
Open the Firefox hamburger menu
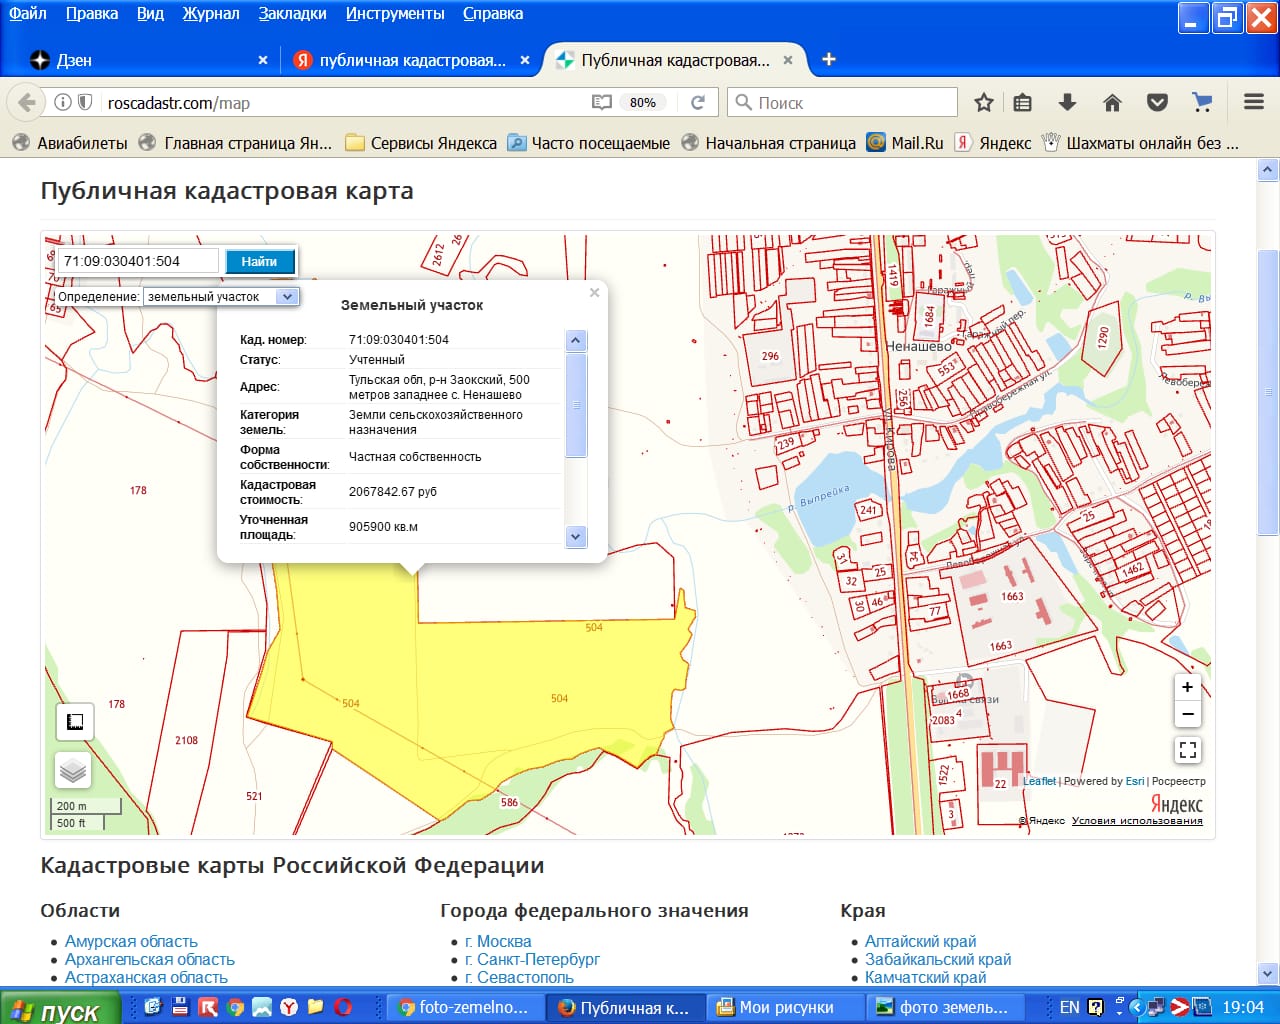tap(1254, 102)
